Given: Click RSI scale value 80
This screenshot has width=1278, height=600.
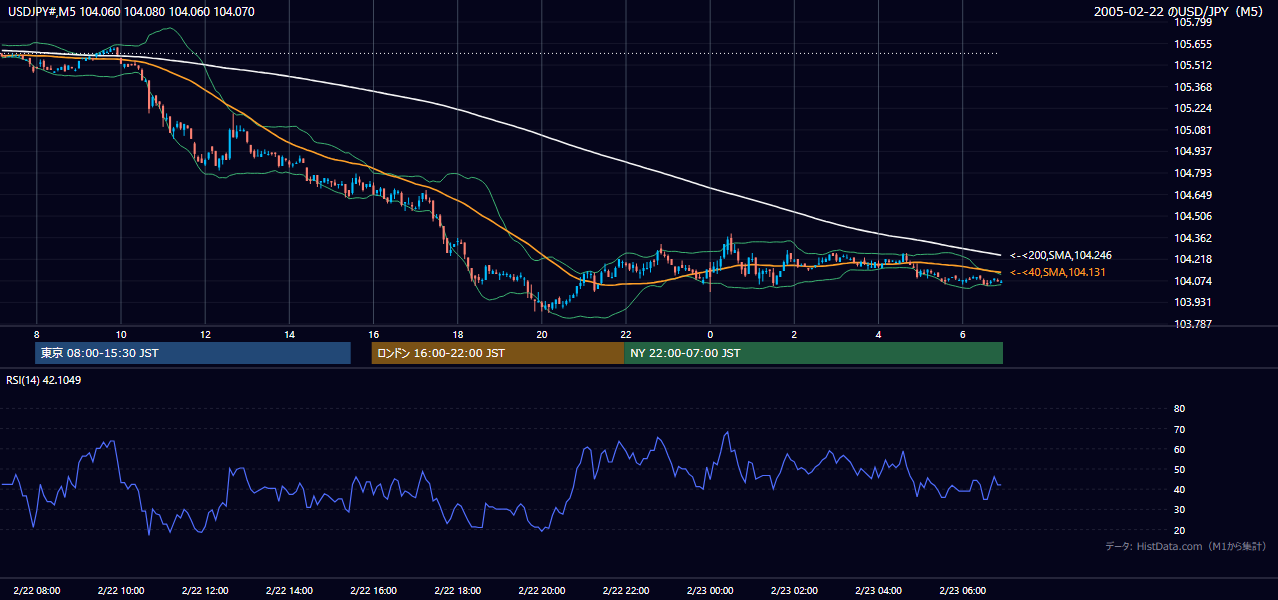Looking at the screenshot, I should 1179,409.
